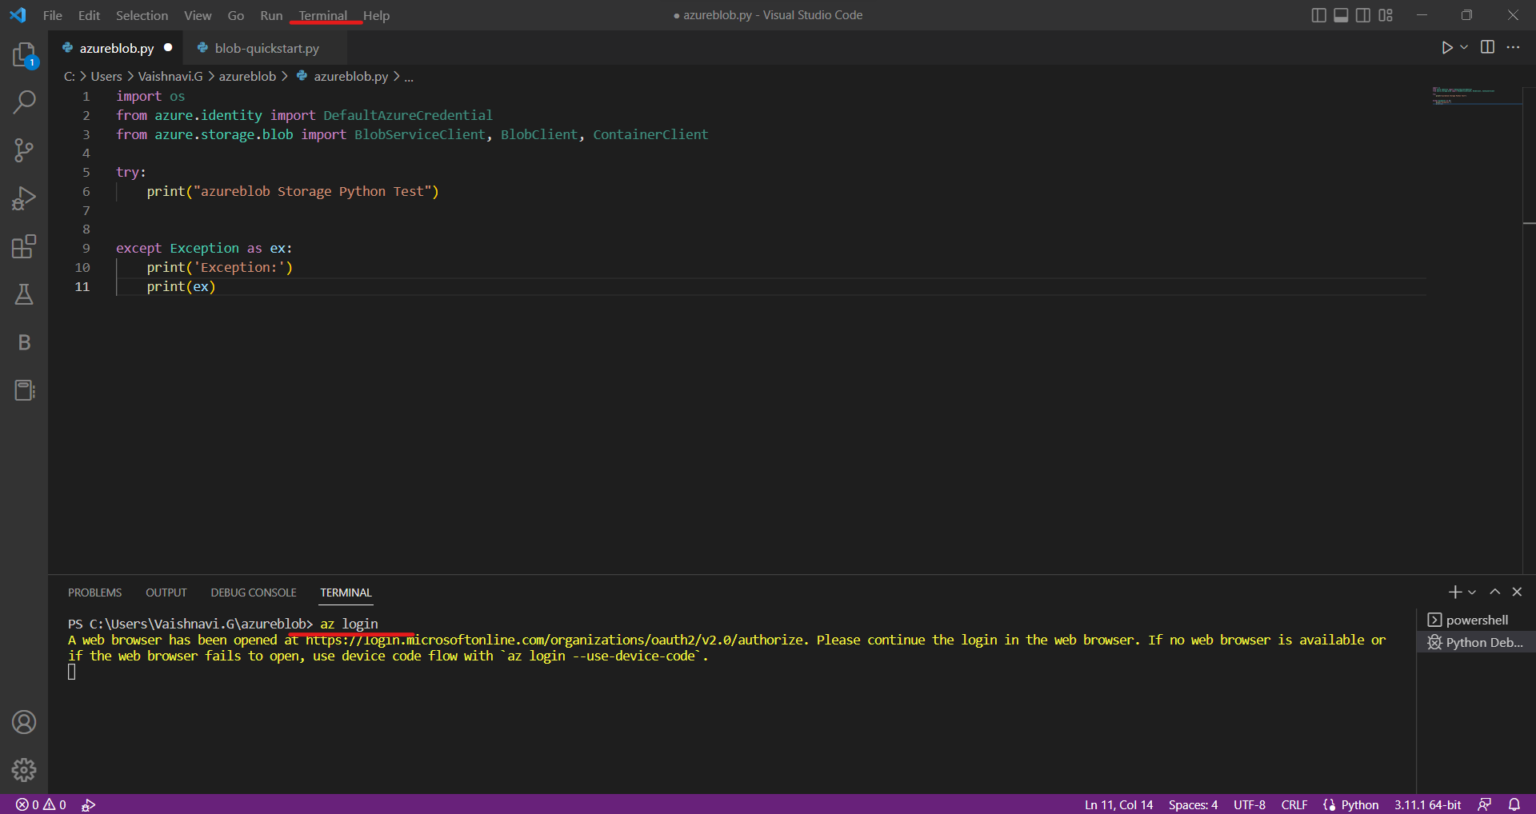1536x814 pixels.
Task: Open the Launch Profile plus dropdown
Action: (1470, 591)
